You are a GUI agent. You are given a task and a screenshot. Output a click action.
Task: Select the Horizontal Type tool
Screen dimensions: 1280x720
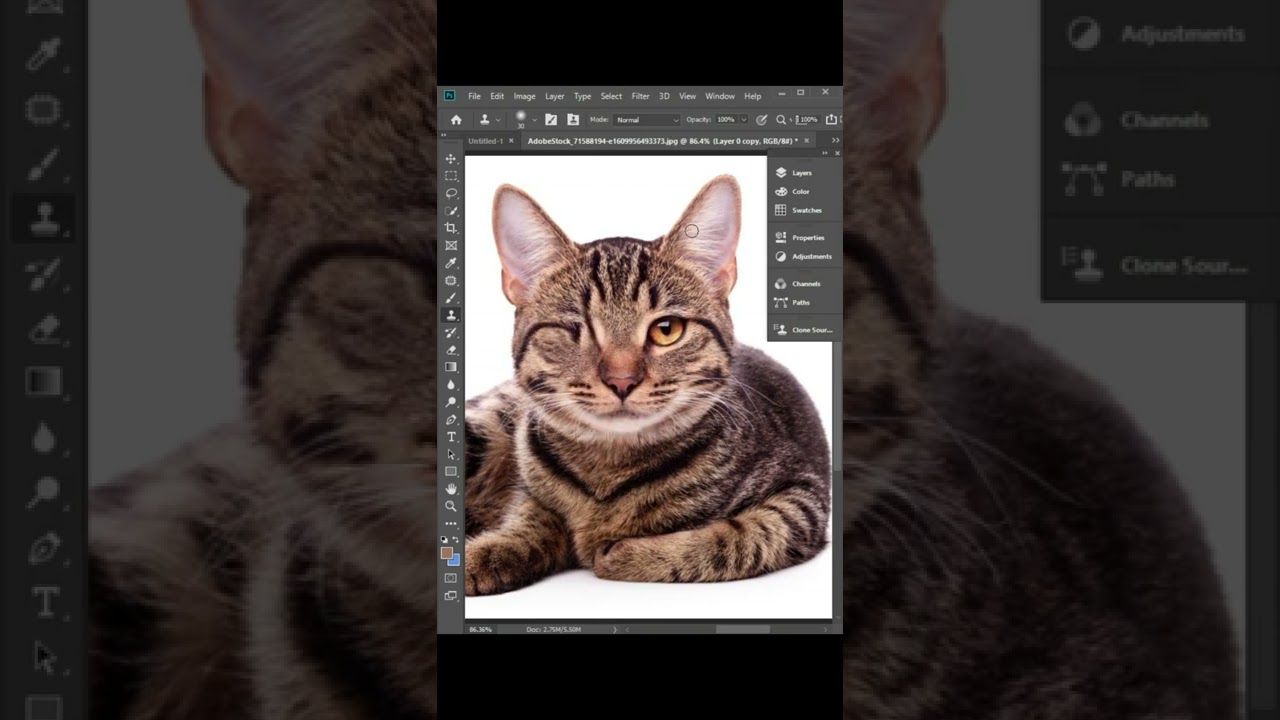[x=451, y=437]
